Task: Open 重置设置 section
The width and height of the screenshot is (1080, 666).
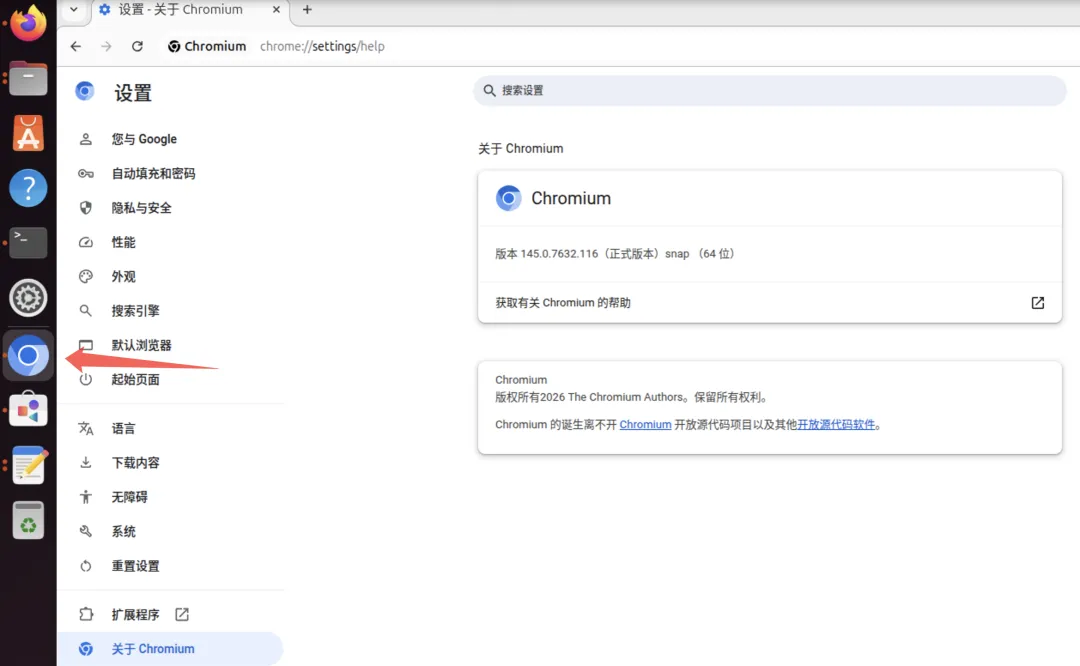Action: [171, 566]
